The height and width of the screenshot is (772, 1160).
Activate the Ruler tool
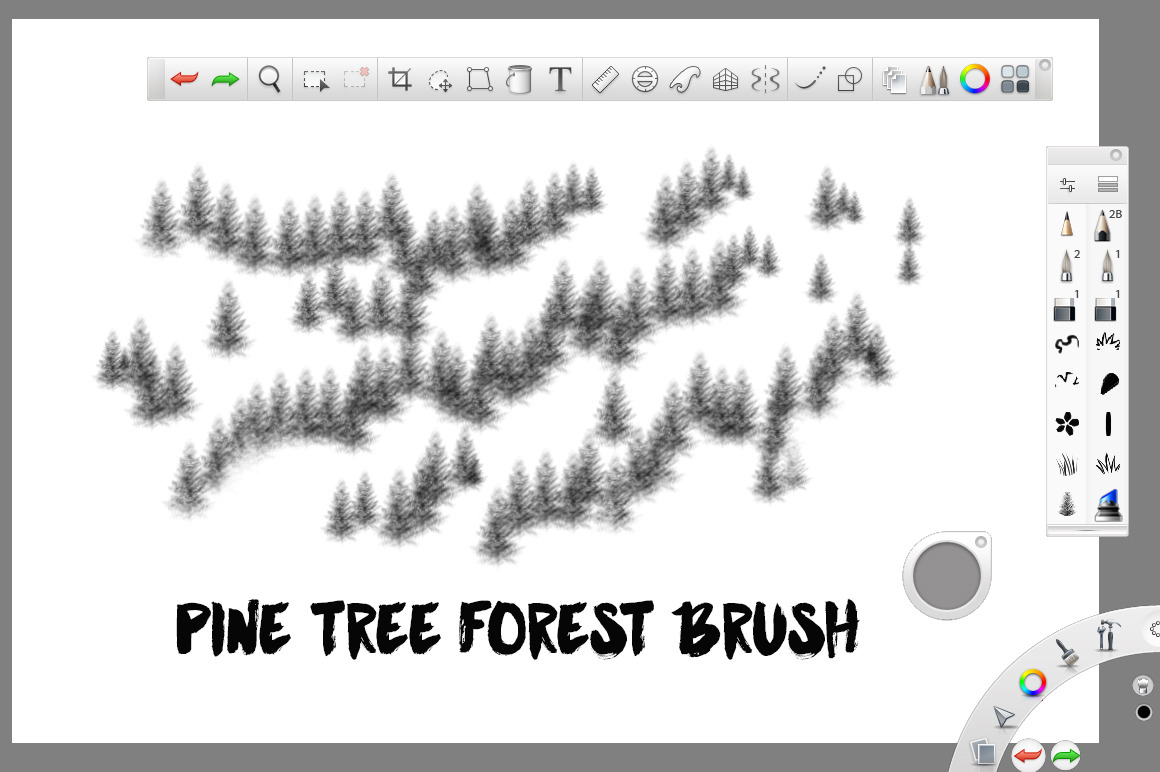(604, 79)
